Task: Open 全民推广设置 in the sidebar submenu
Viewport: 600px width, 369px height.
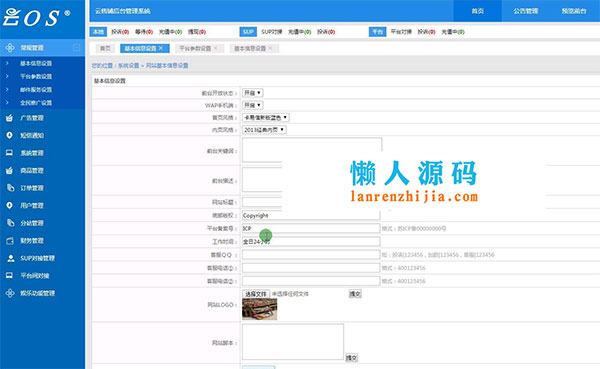Action: point(36,103)
